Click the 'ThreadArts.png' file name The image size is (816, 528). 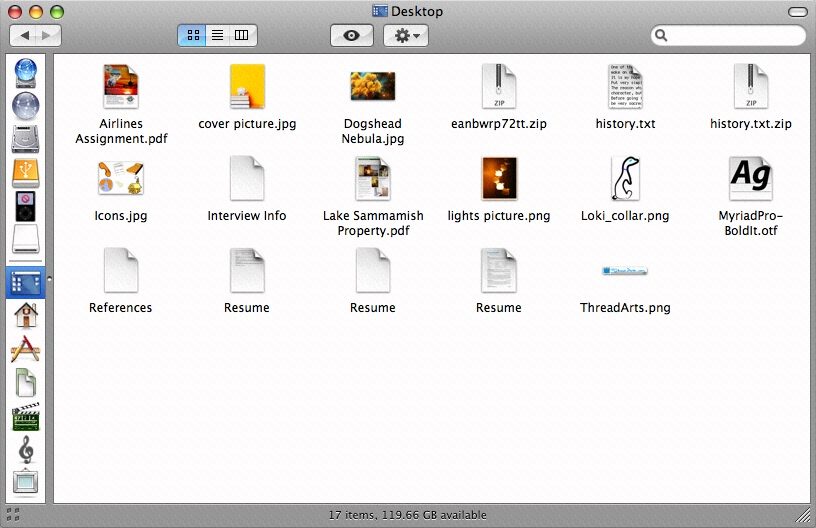625,308
